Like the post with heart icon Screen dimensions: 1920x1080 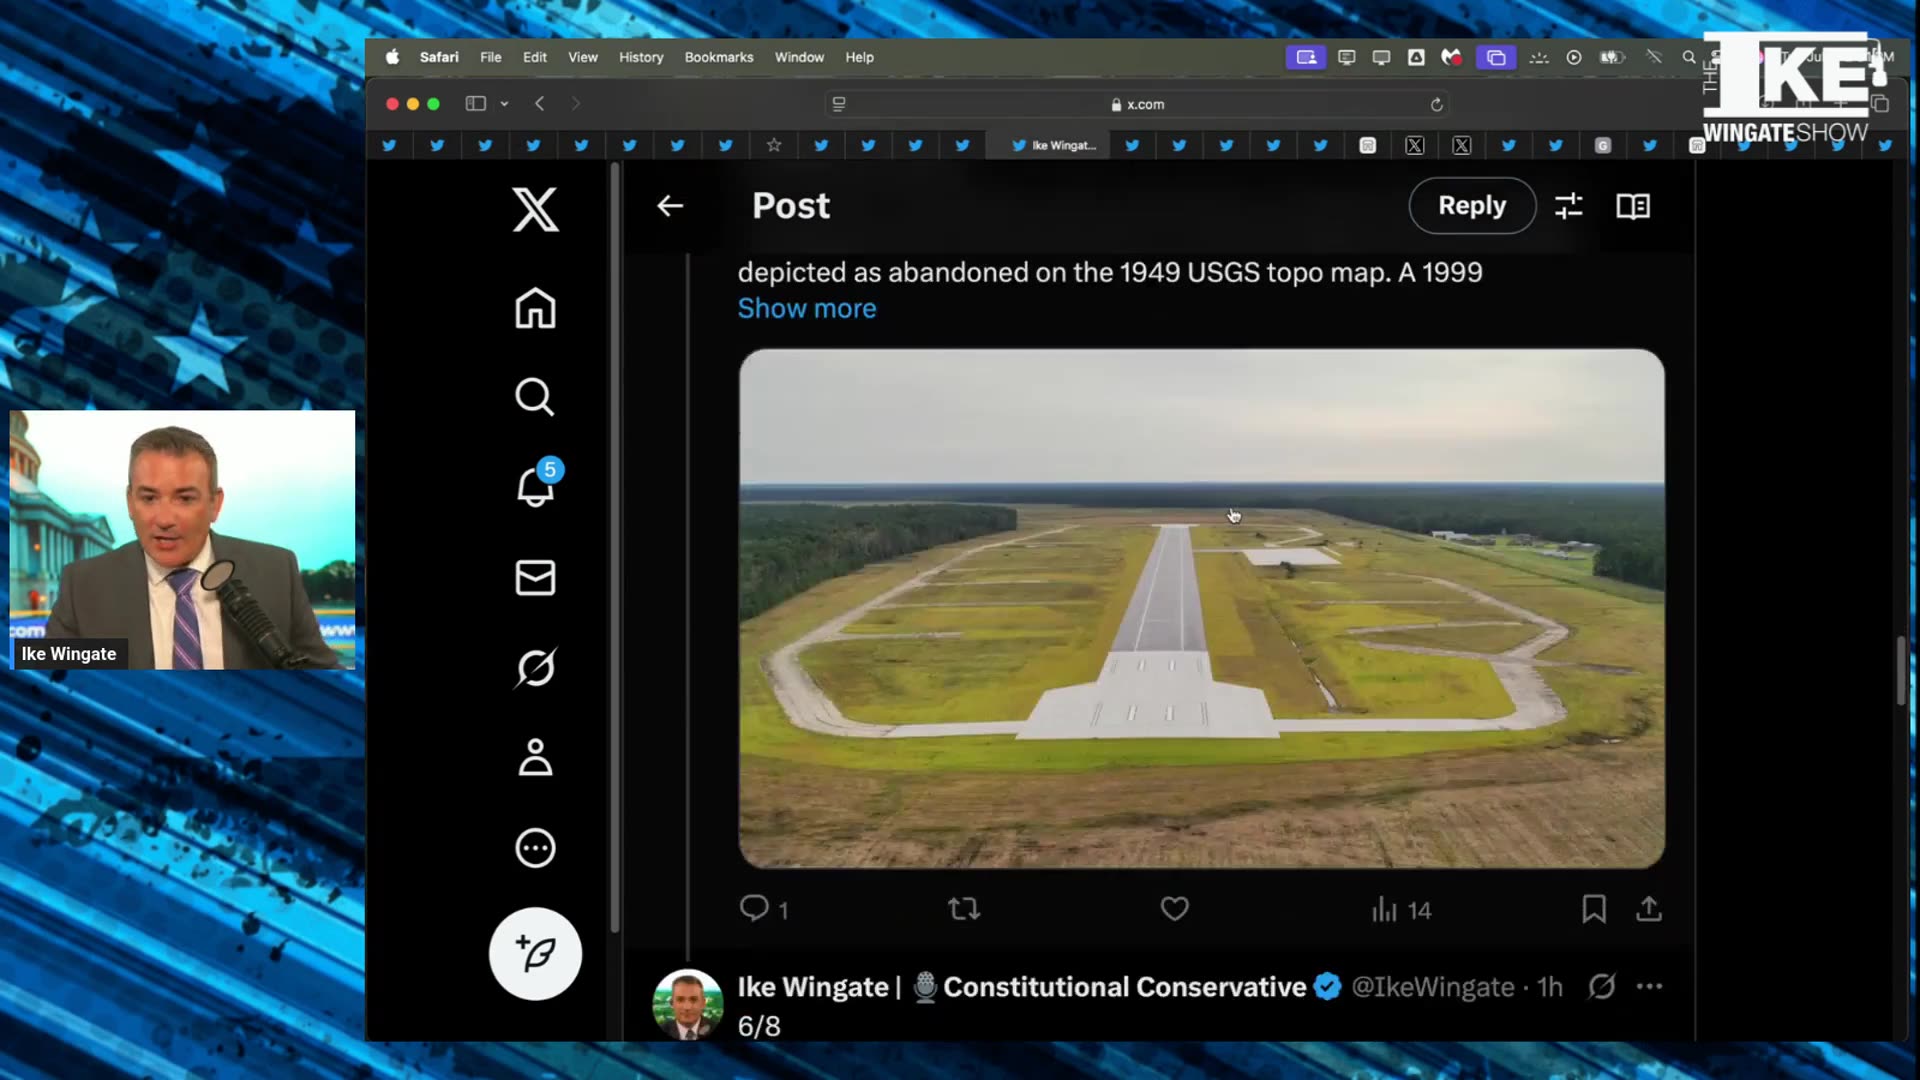1174,909
